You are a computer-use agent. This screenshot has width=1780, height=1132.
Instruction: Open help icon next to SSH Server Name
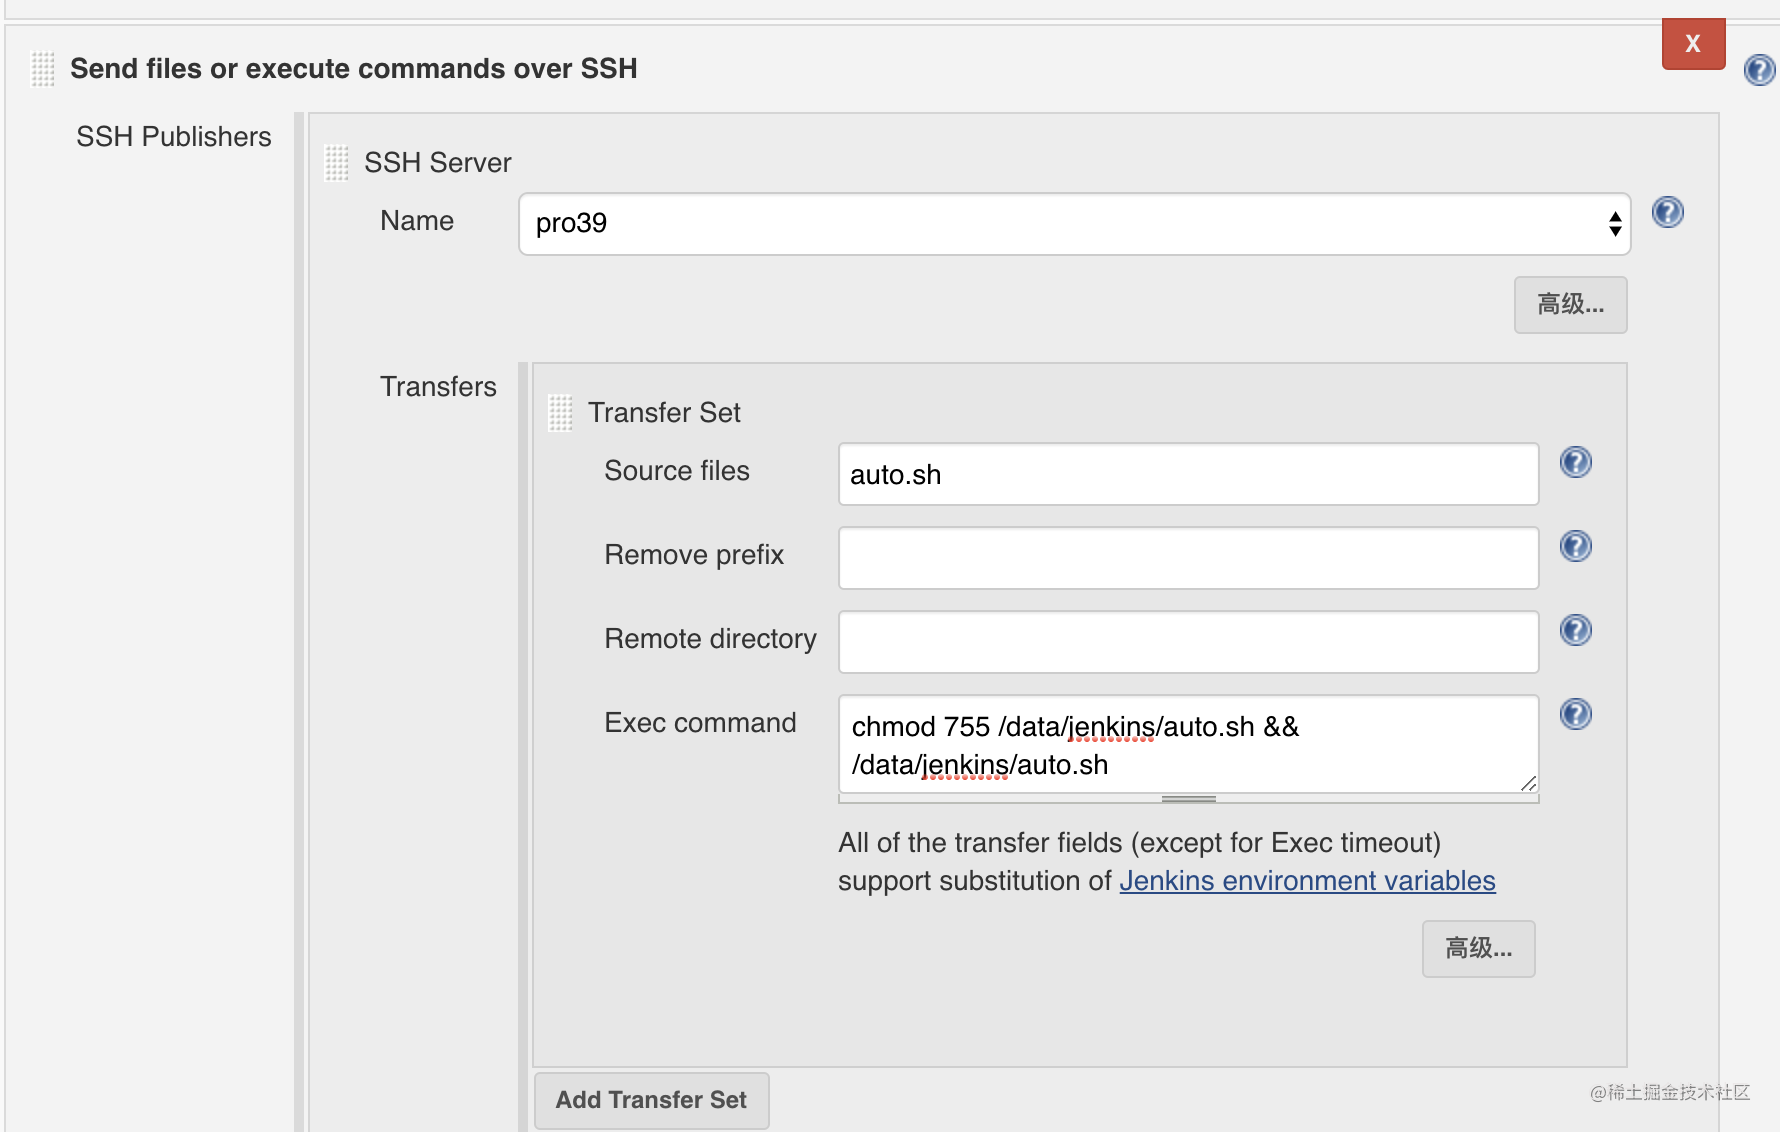coord(1667,212)
